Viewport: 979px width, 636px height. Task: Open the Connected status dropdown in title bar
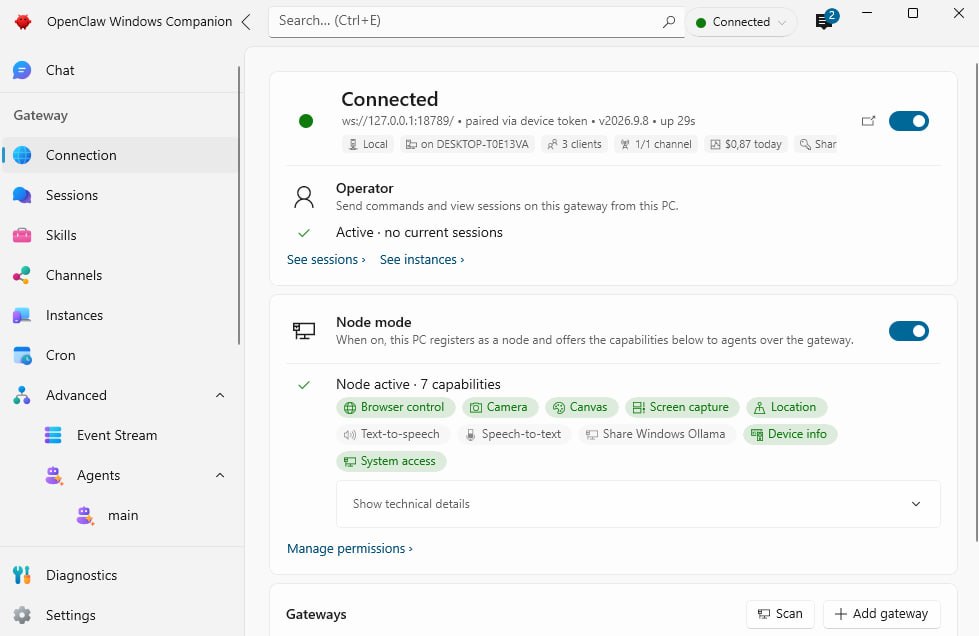(741, 22)
